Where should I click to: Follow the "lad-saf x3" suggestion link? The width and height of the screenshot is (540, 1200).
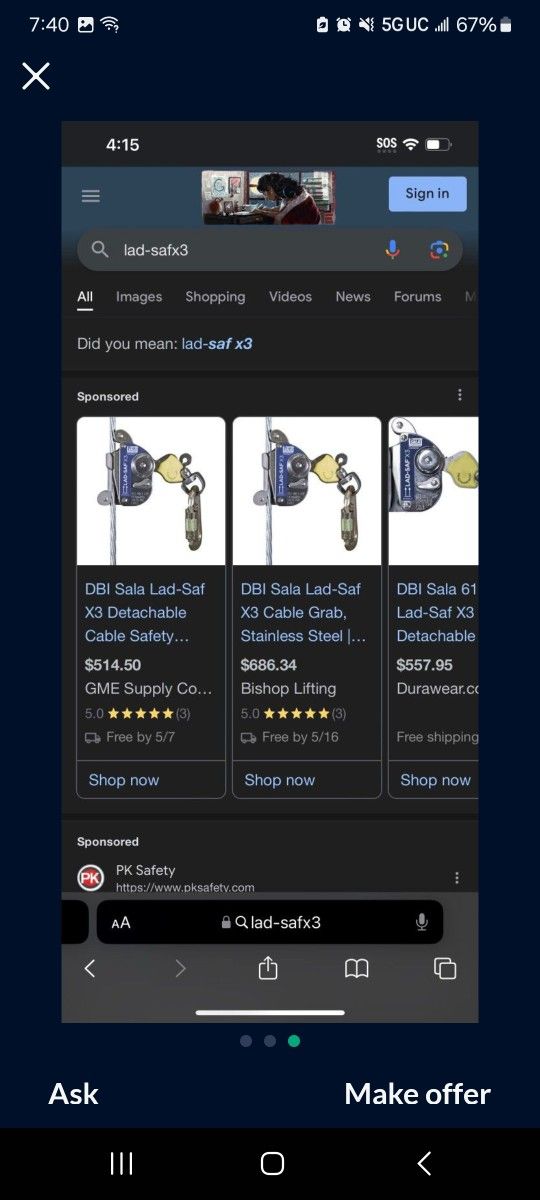[x=217, y=343]
